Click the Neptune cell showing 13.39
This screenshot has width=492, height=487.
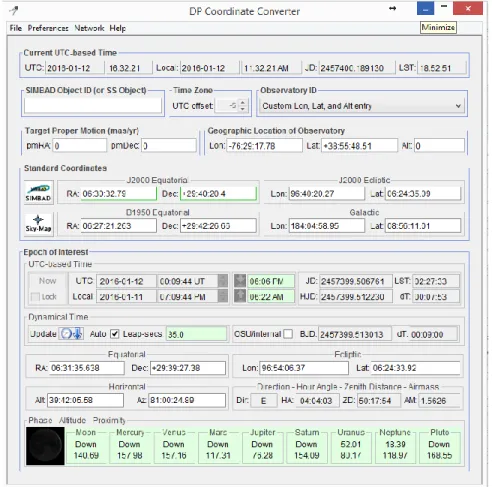[x=395, y=447]
